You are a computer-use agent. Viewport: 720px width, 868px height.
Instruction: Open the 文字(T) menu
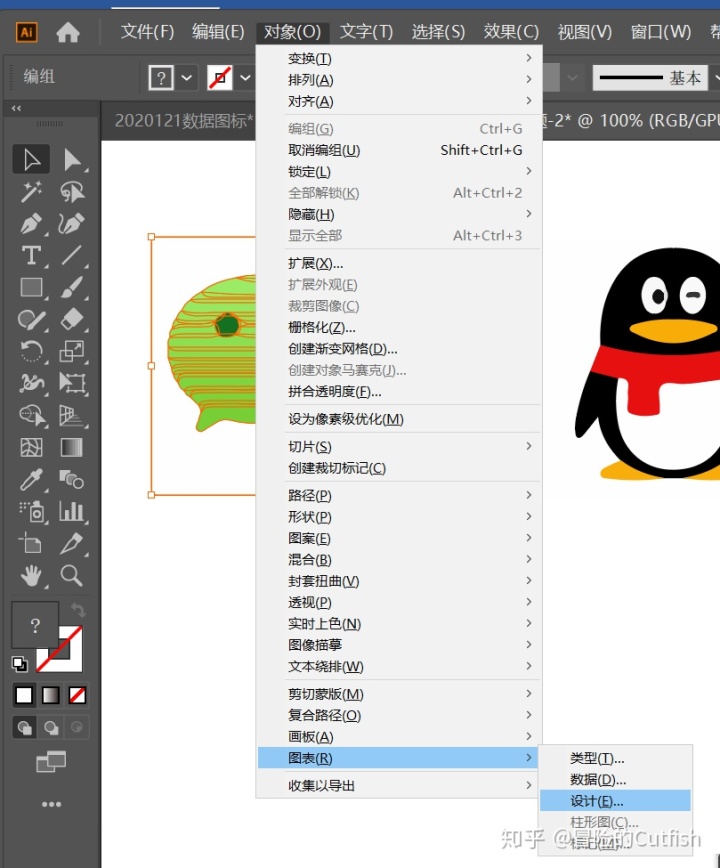[366, 32]
